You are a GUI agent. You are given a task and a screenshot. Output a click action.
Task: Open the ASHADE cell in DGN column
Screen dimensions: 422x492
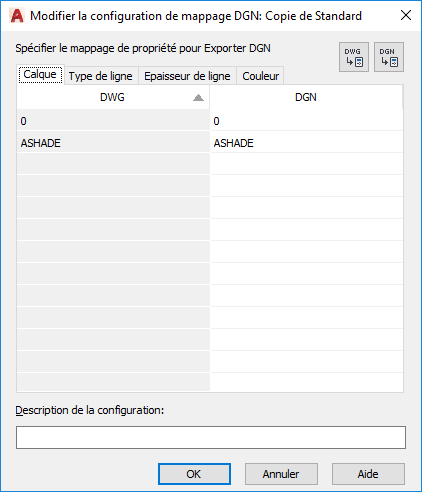306,143
